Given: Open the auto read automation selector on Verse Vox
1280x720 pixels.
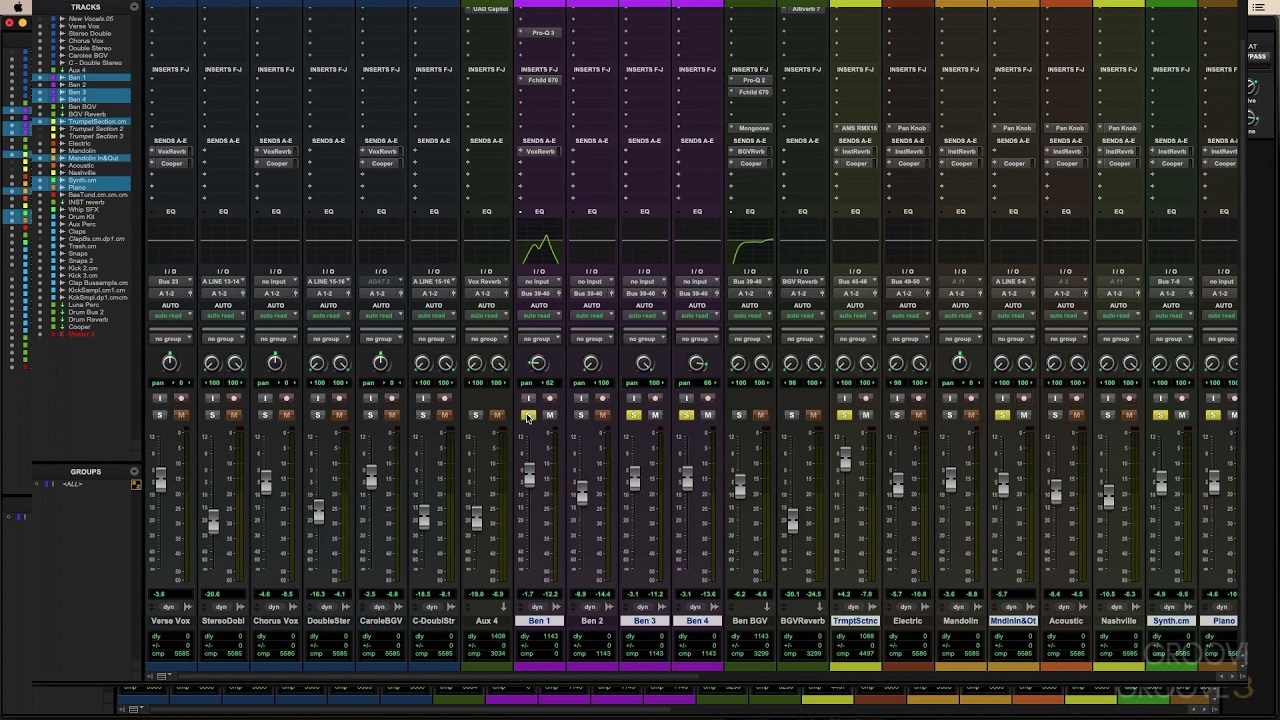Looking at the screenshot, I should pos(170,315).
